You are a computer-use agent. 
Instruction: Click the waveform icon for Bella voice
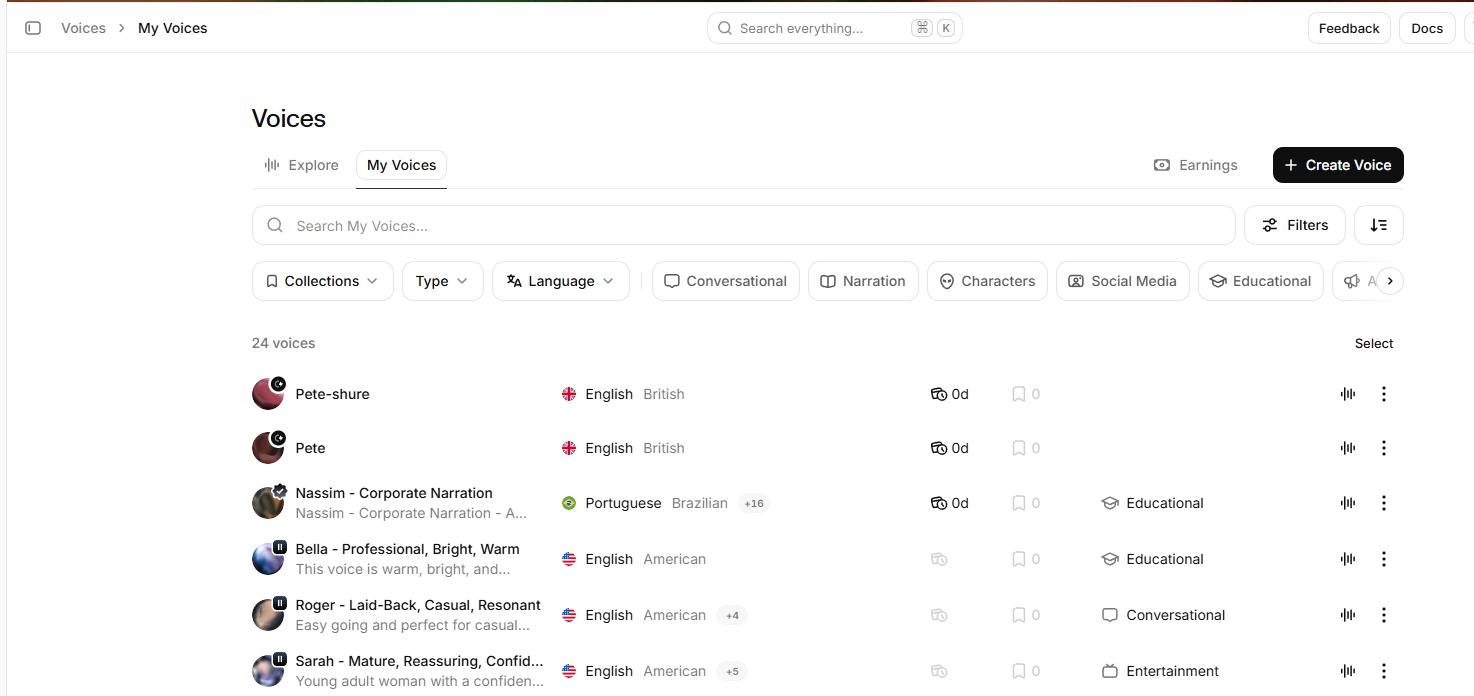pyautogui.click(x=1348, y=559)
